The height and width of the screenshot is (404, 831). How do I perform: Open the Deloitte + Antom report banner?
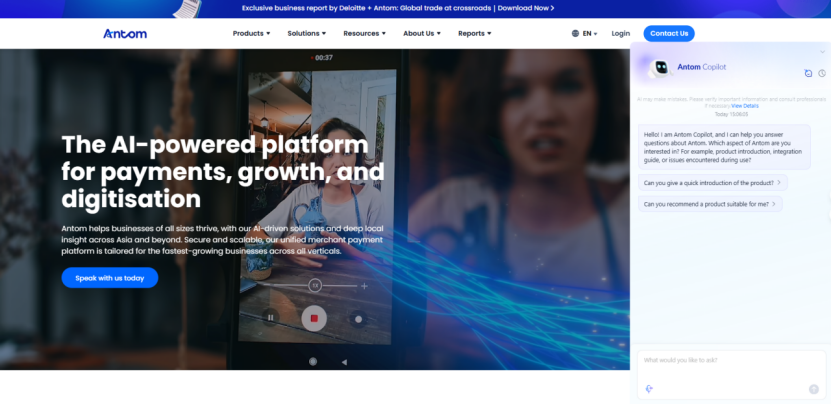[398, 8]
